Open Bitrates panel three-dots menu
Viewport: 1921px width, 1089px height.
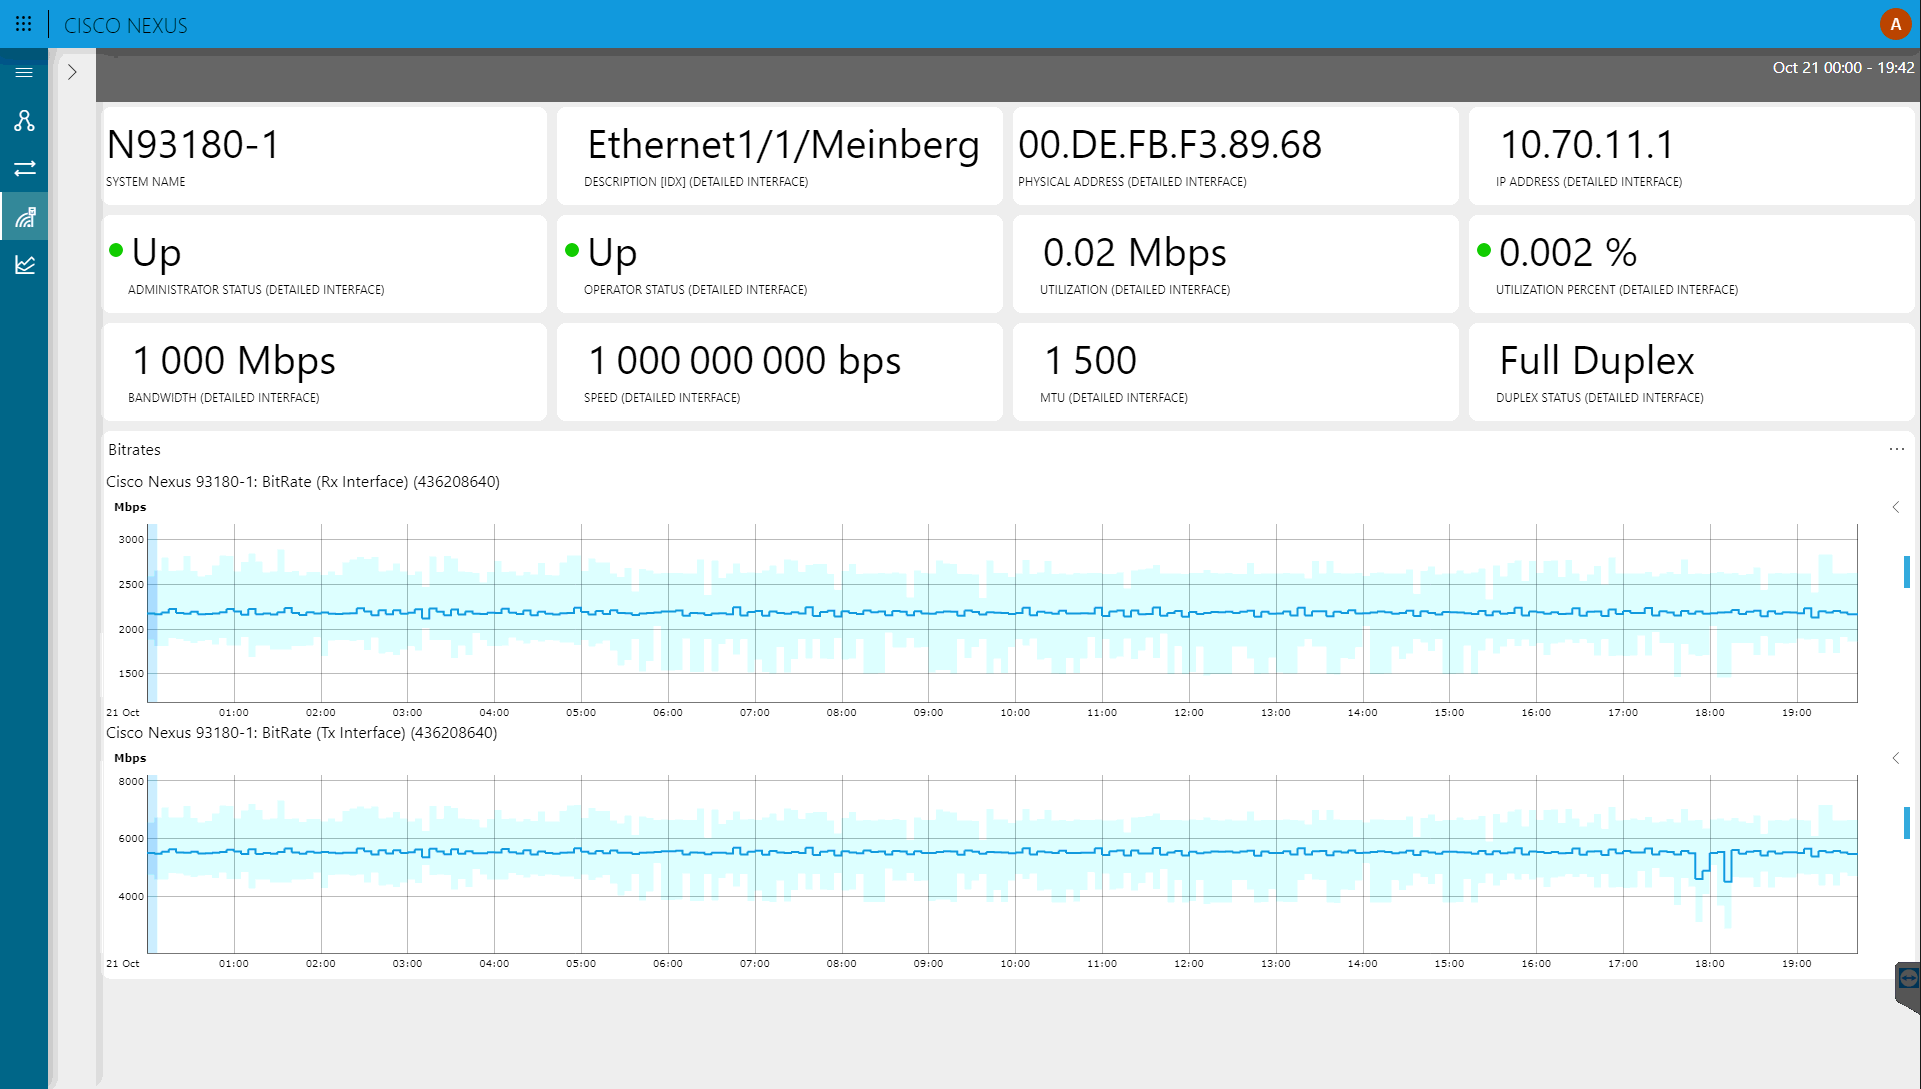pyautogui.click(x=1896, y=449)
